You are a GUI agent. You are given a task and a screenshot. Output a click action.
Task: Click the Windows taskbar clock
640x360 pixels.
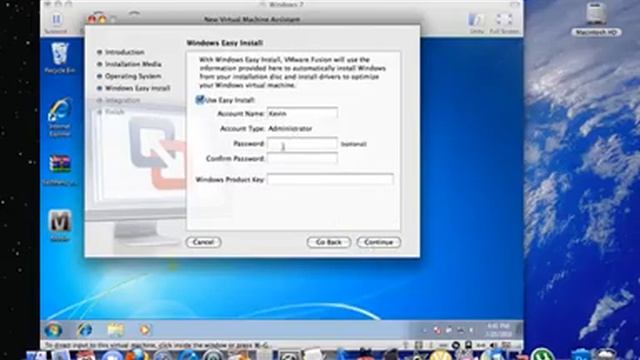[498, 330]
